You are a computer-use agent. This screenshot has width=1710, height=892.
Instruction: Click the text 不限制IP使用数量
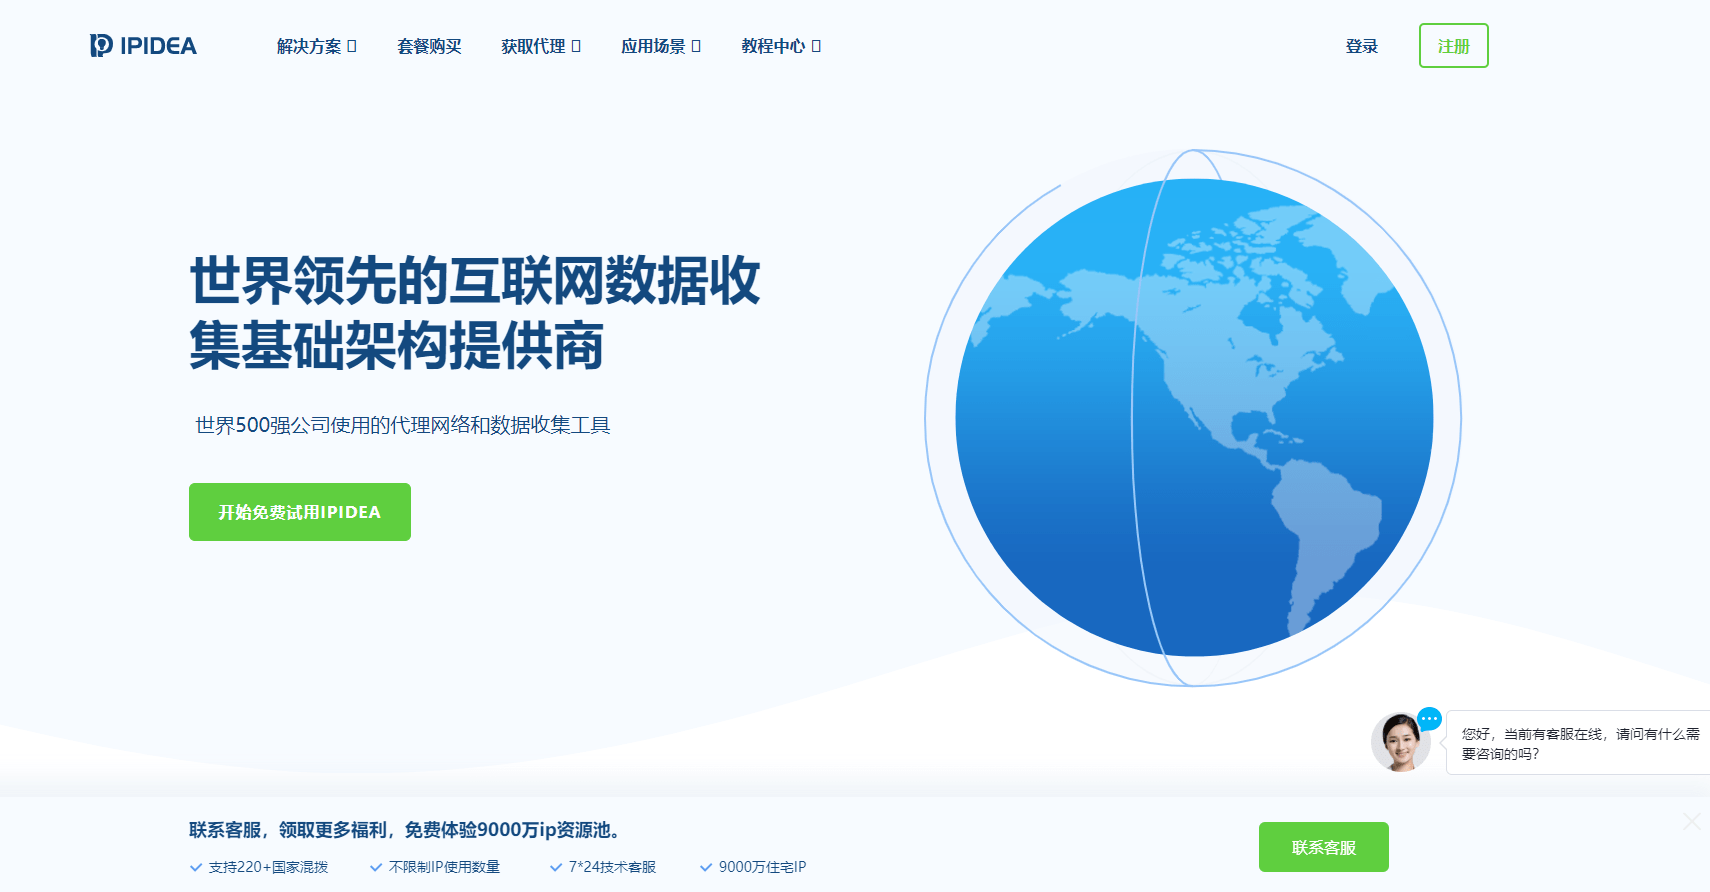point(444,867)
